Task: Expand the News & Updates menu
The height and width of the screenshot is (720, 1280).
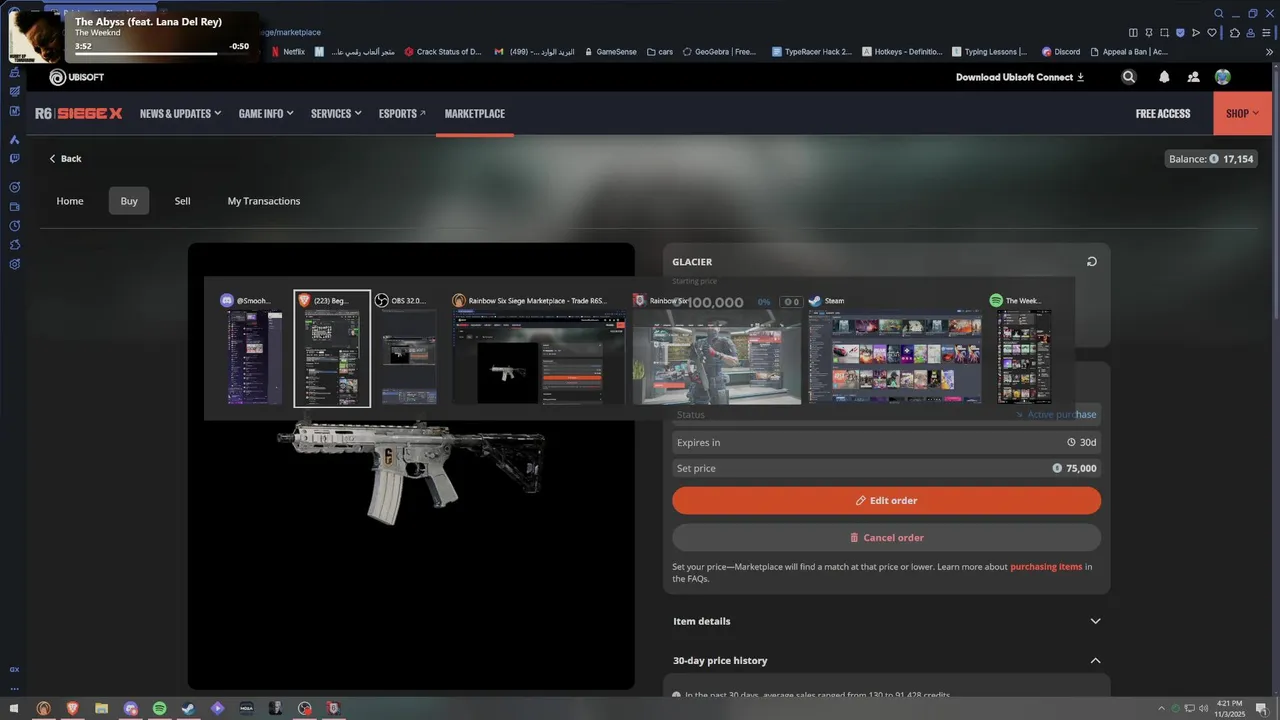Action: click(x=181, y=113)
